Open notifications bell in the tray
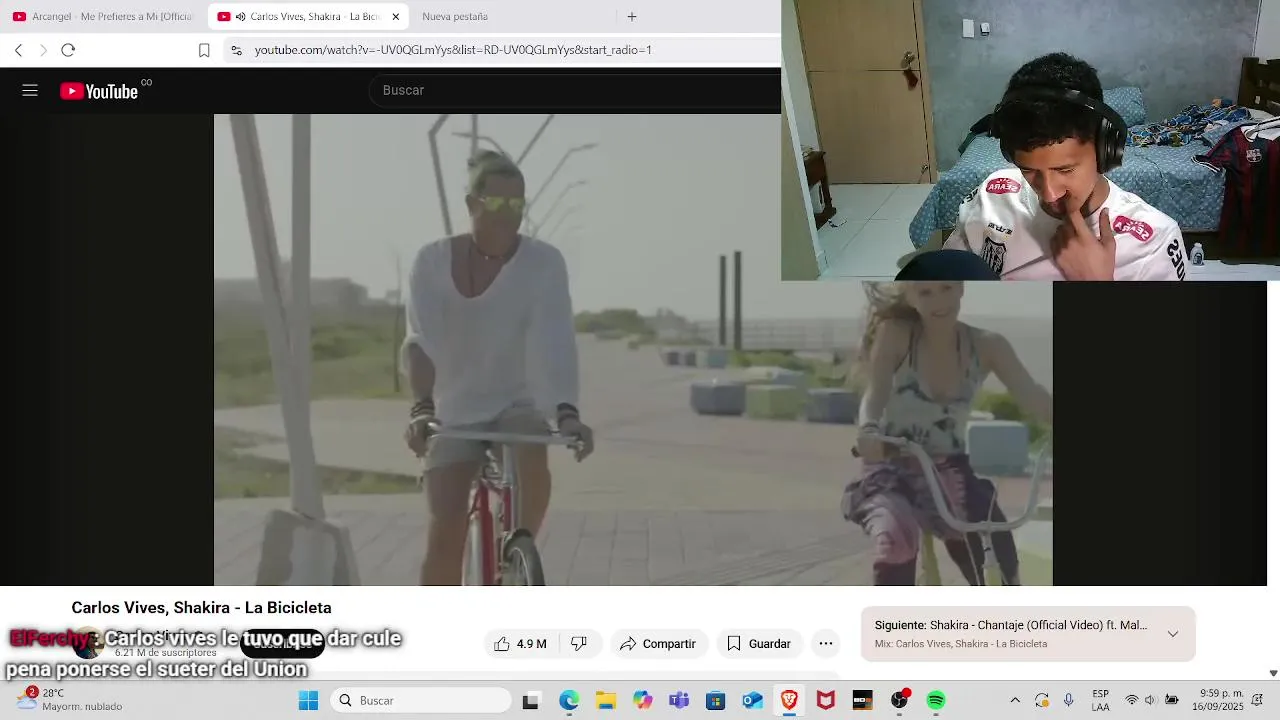 [x=1258, y=701]
